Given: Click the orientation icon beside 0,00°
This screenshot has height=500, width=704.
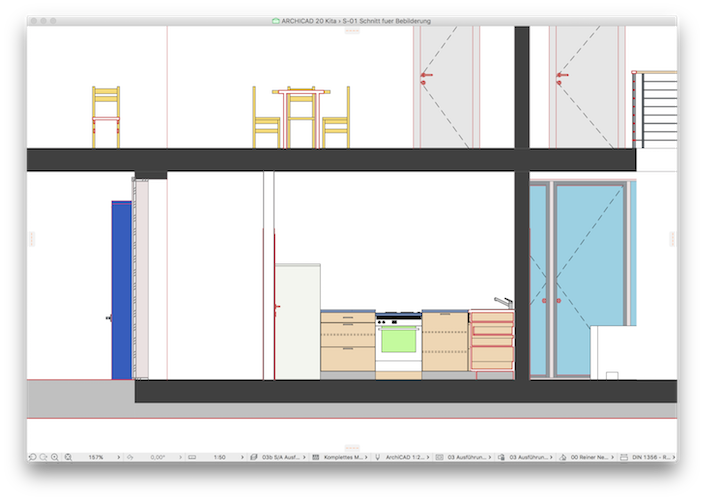Looking at the screenshot, I should coord(130,457).
